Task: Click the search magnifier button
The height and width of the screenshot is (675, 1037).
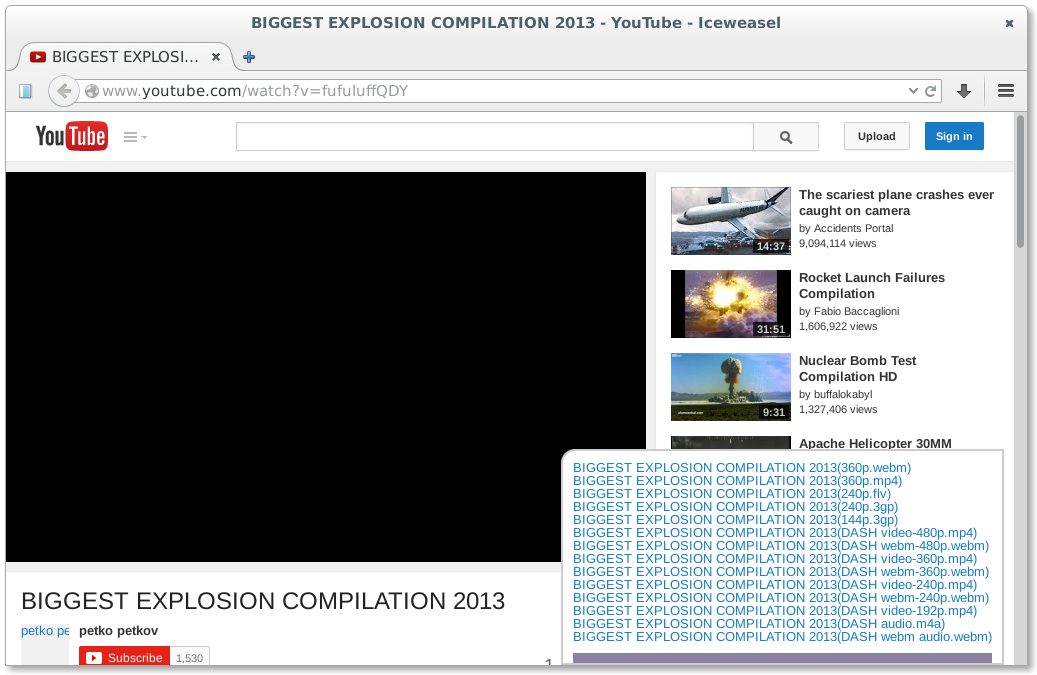Action: [786, 137]
